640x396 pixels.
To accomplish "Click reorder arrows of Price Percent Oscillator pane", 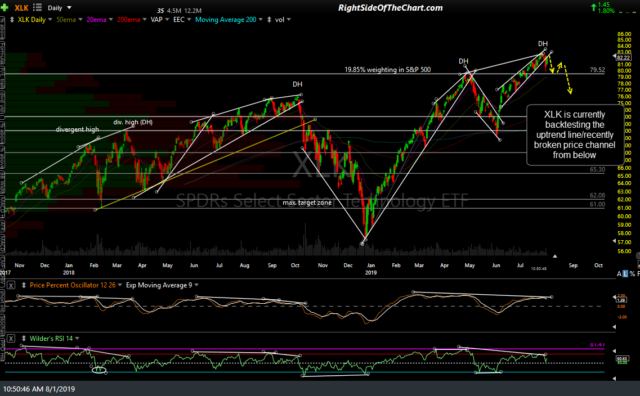I will (24, 285).
